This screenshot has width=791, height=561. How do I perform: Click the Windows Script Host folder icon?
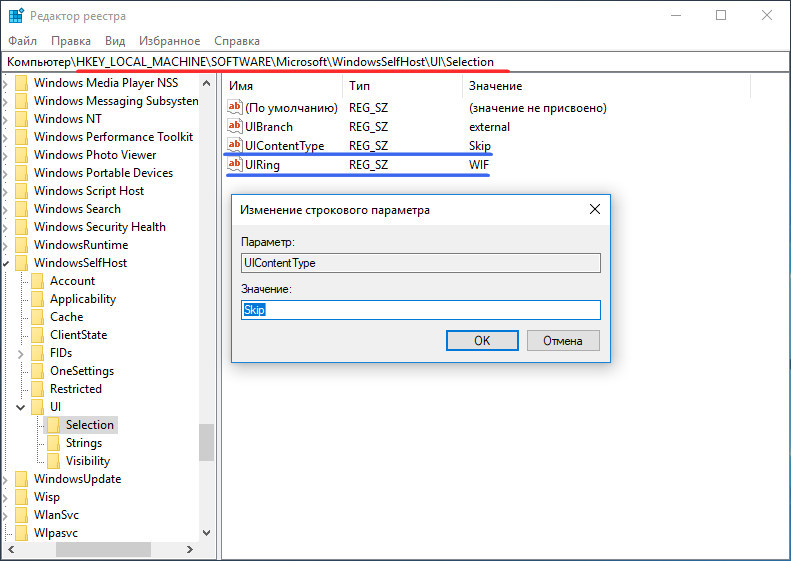(x=21, y=191)
